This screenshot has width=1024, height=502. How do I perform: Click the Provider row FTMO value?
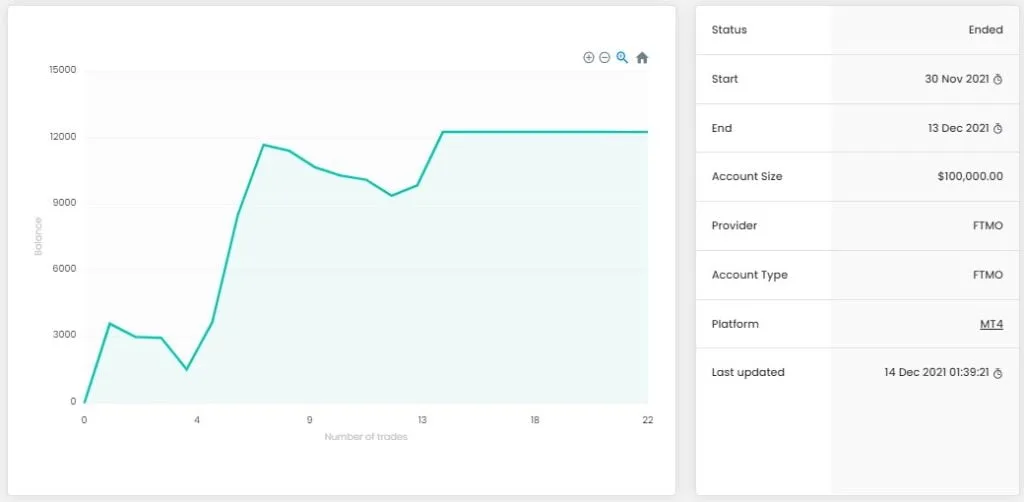(x=986, y=226)
